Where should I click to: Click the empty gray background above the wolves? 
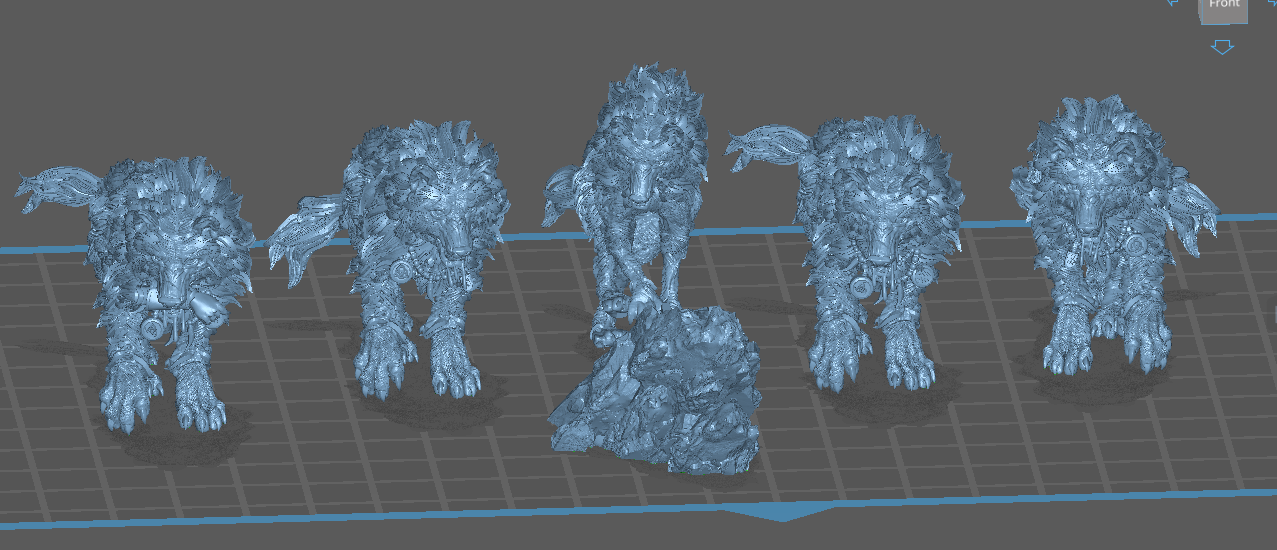point(400,50)
